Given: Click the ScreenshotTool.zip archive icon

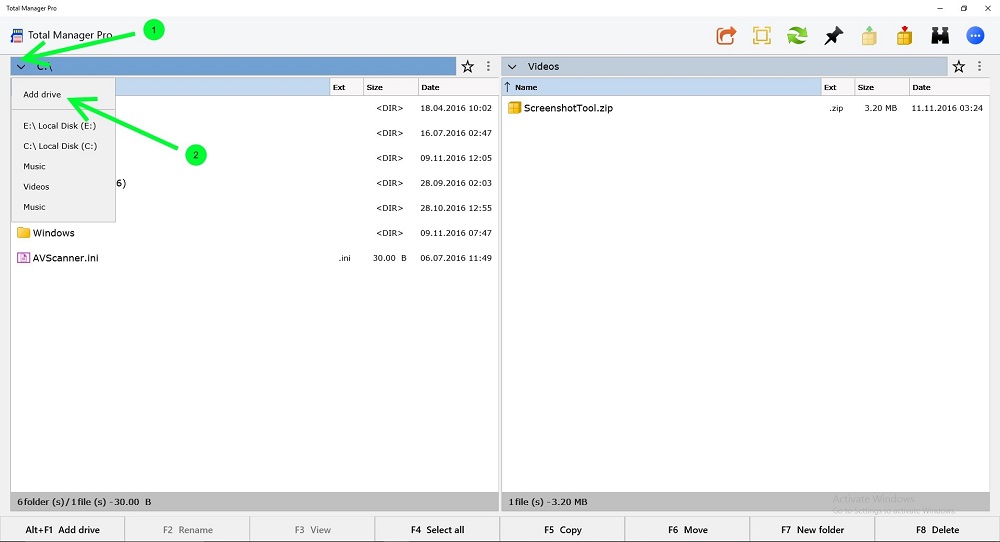Looking at the screenshot, I should pos(515,108).
